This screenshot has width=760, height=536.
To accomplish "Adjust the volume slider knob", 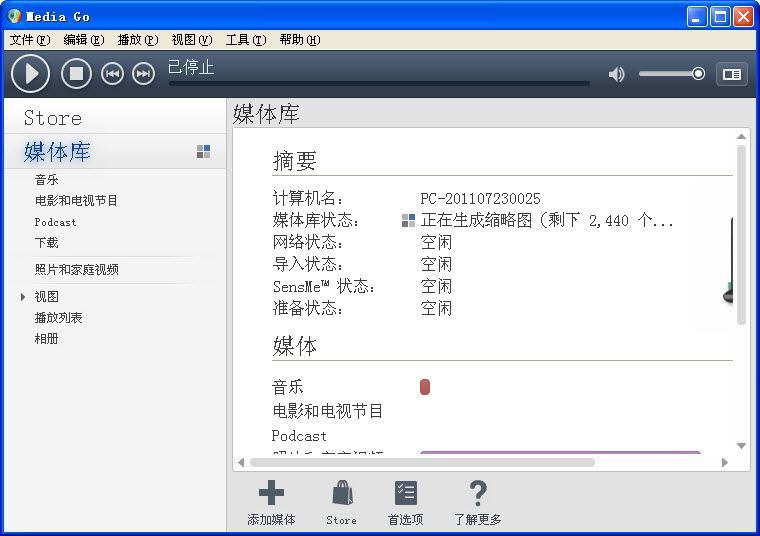I will [x=698, y=74].
